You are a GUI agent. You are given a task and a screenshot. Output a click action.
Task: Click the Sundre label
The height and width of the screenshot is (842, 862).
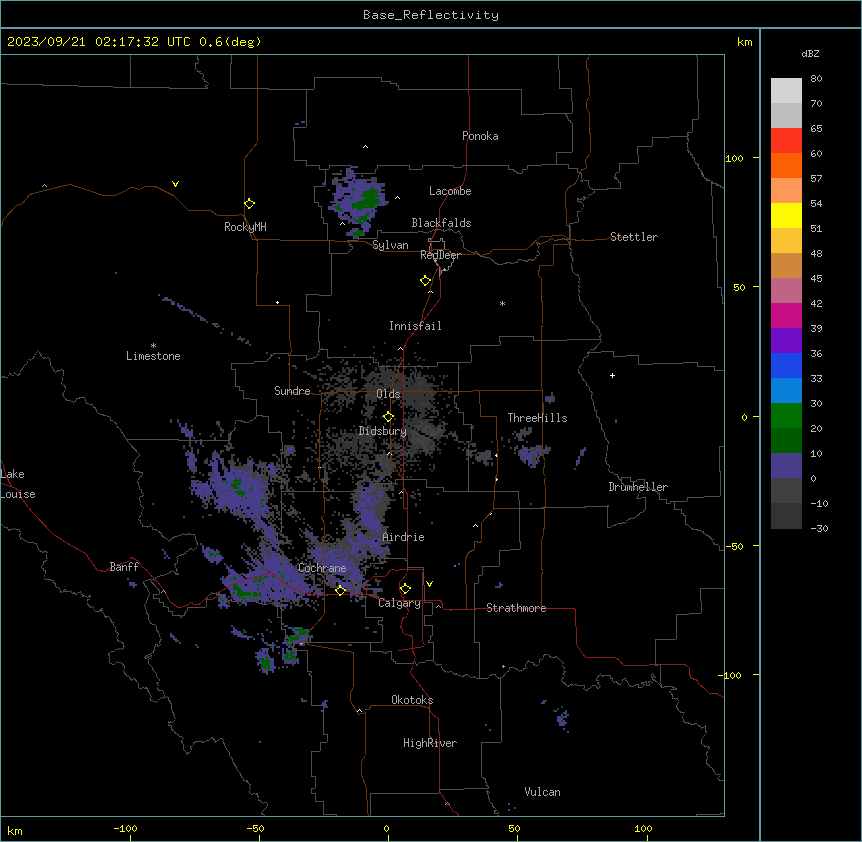click(x=292, y=391)
